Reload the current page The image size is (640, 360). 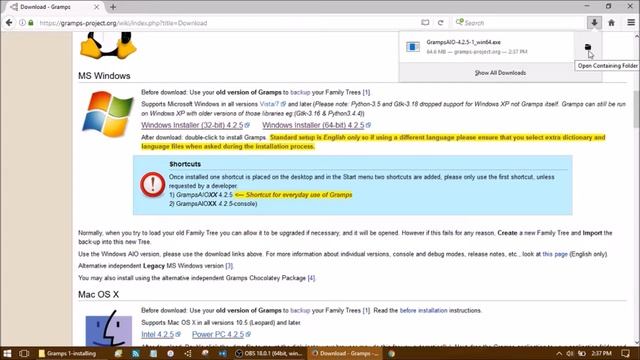[440, 23]
